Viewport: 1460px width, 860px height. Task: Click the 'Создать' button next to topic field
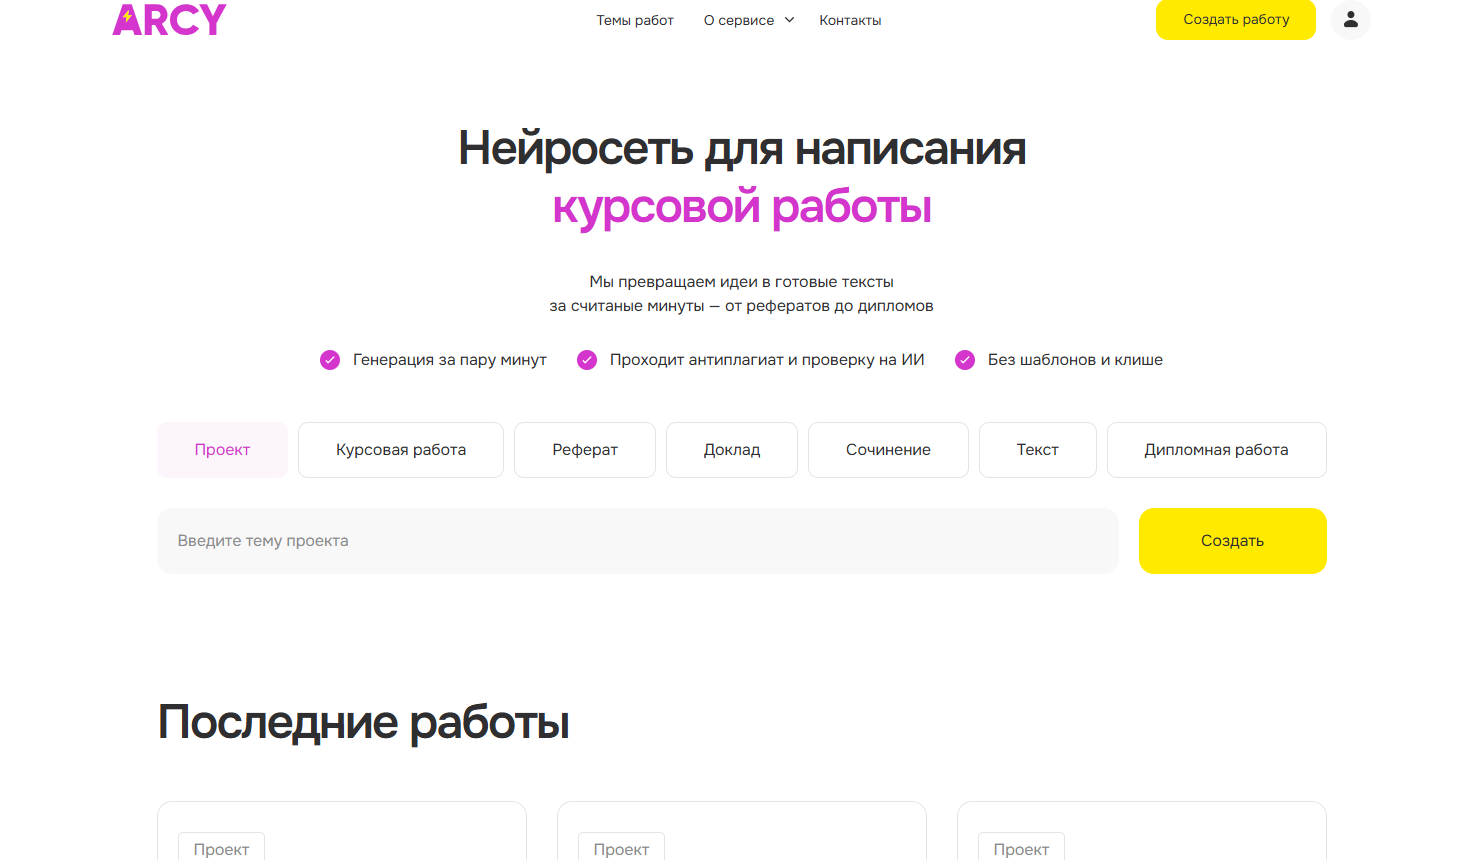click(1232, 540)
